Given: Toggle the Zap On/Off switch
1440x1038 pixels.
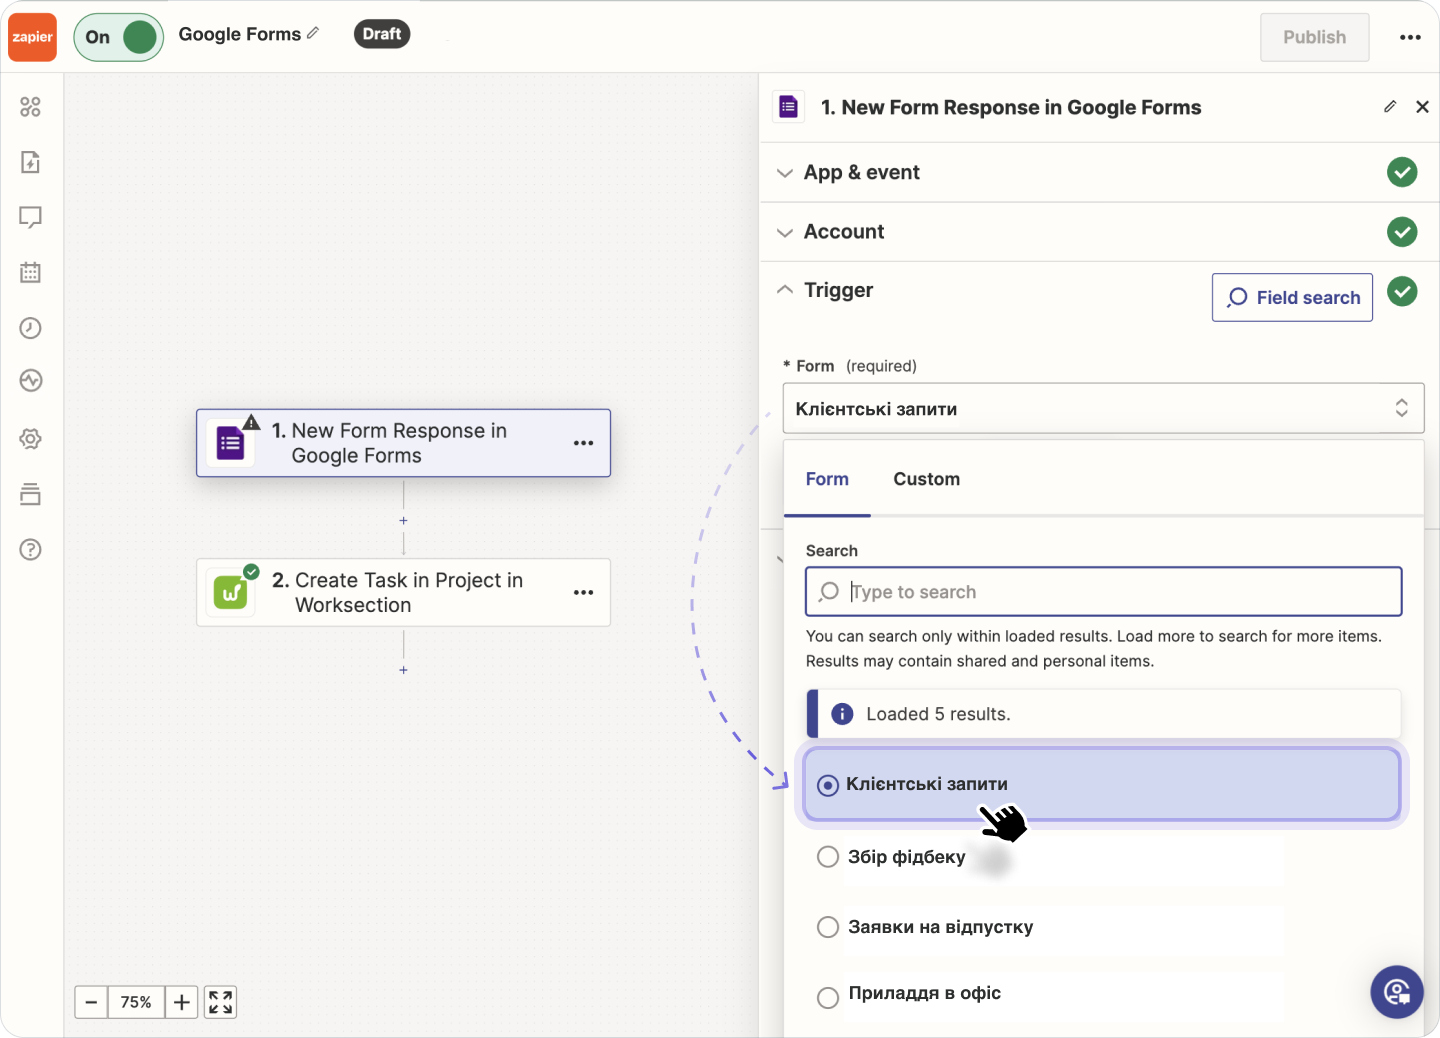Looking at the screenshot, I should pyautogui.click(x=118, y=36).
